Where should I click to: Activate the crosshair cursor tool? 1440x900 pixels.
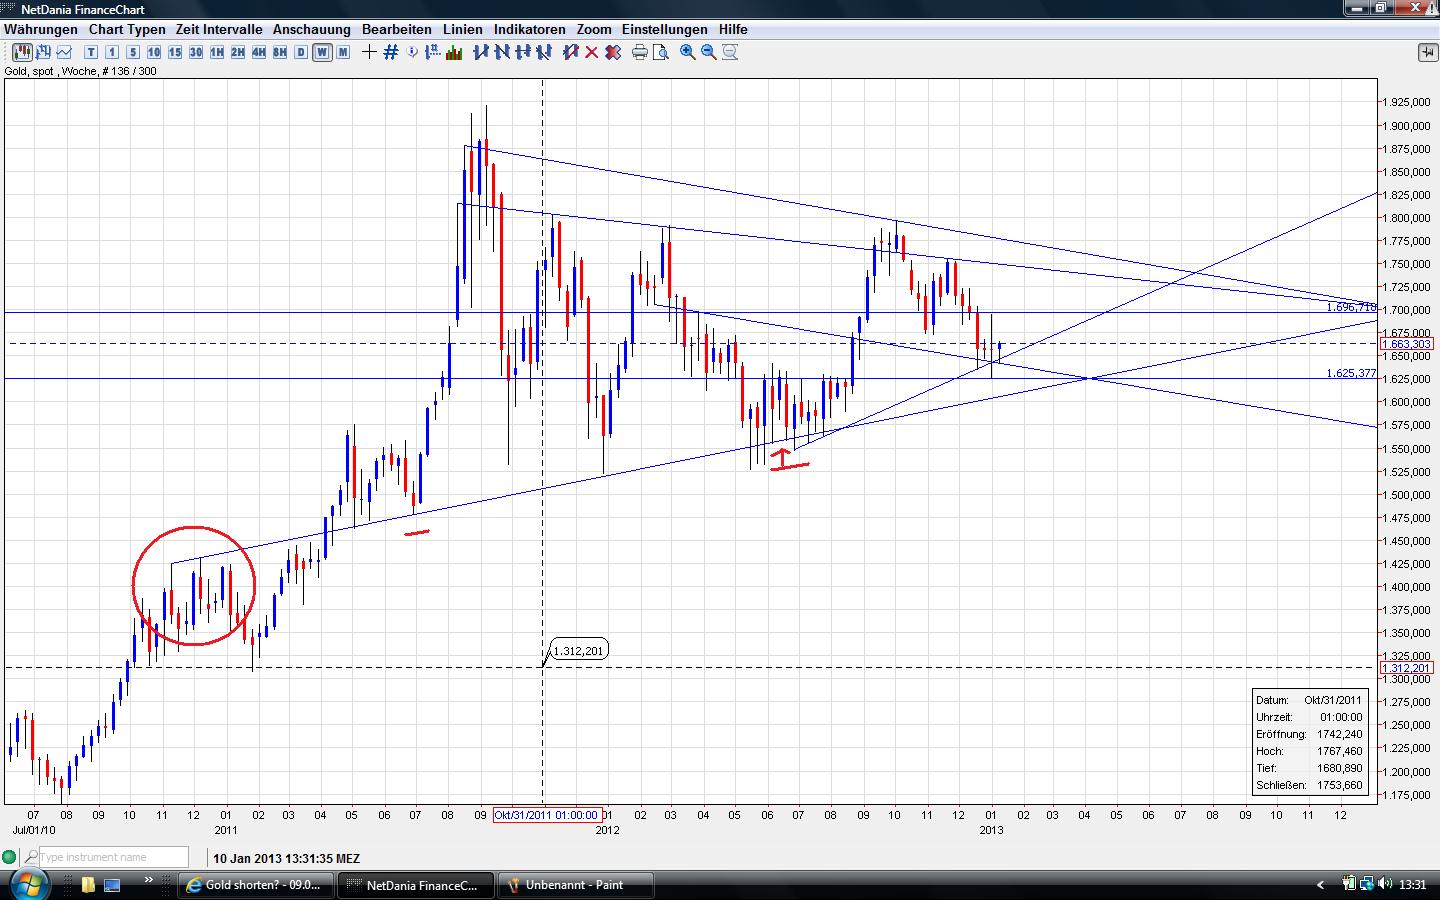tap(368, 52)
